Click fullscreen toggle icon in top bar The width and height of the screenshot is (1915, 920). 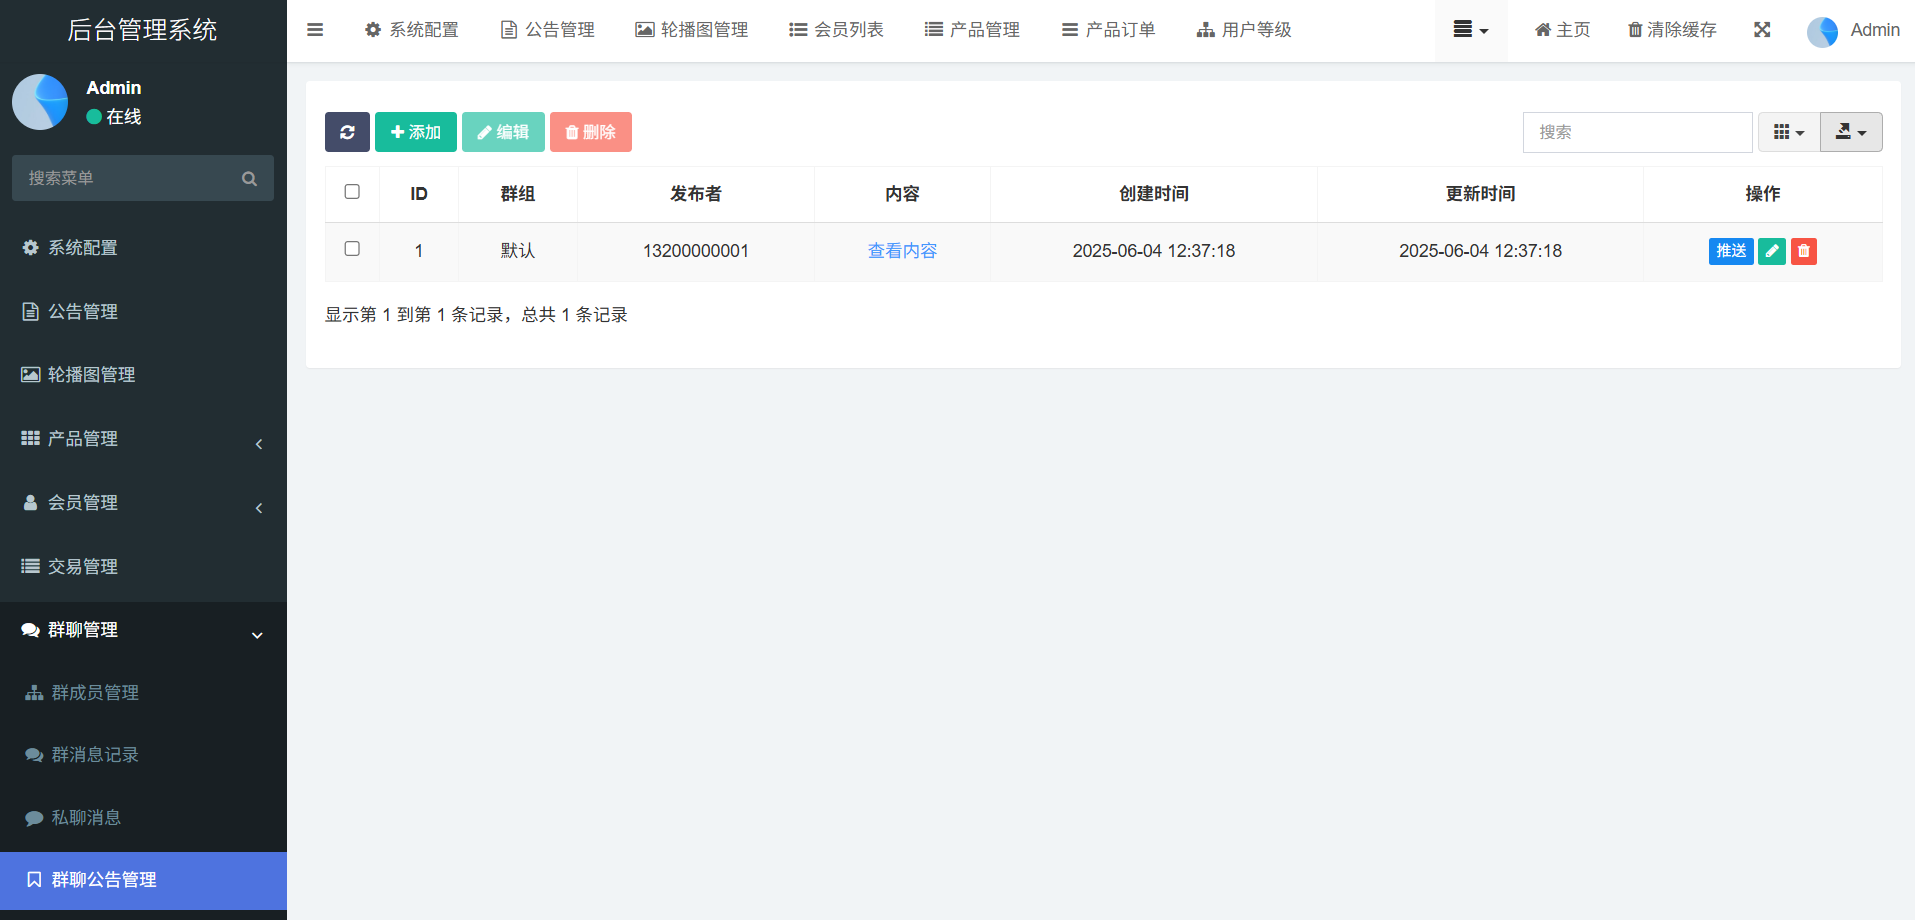pyautogui.click(x=1762, y=30)
